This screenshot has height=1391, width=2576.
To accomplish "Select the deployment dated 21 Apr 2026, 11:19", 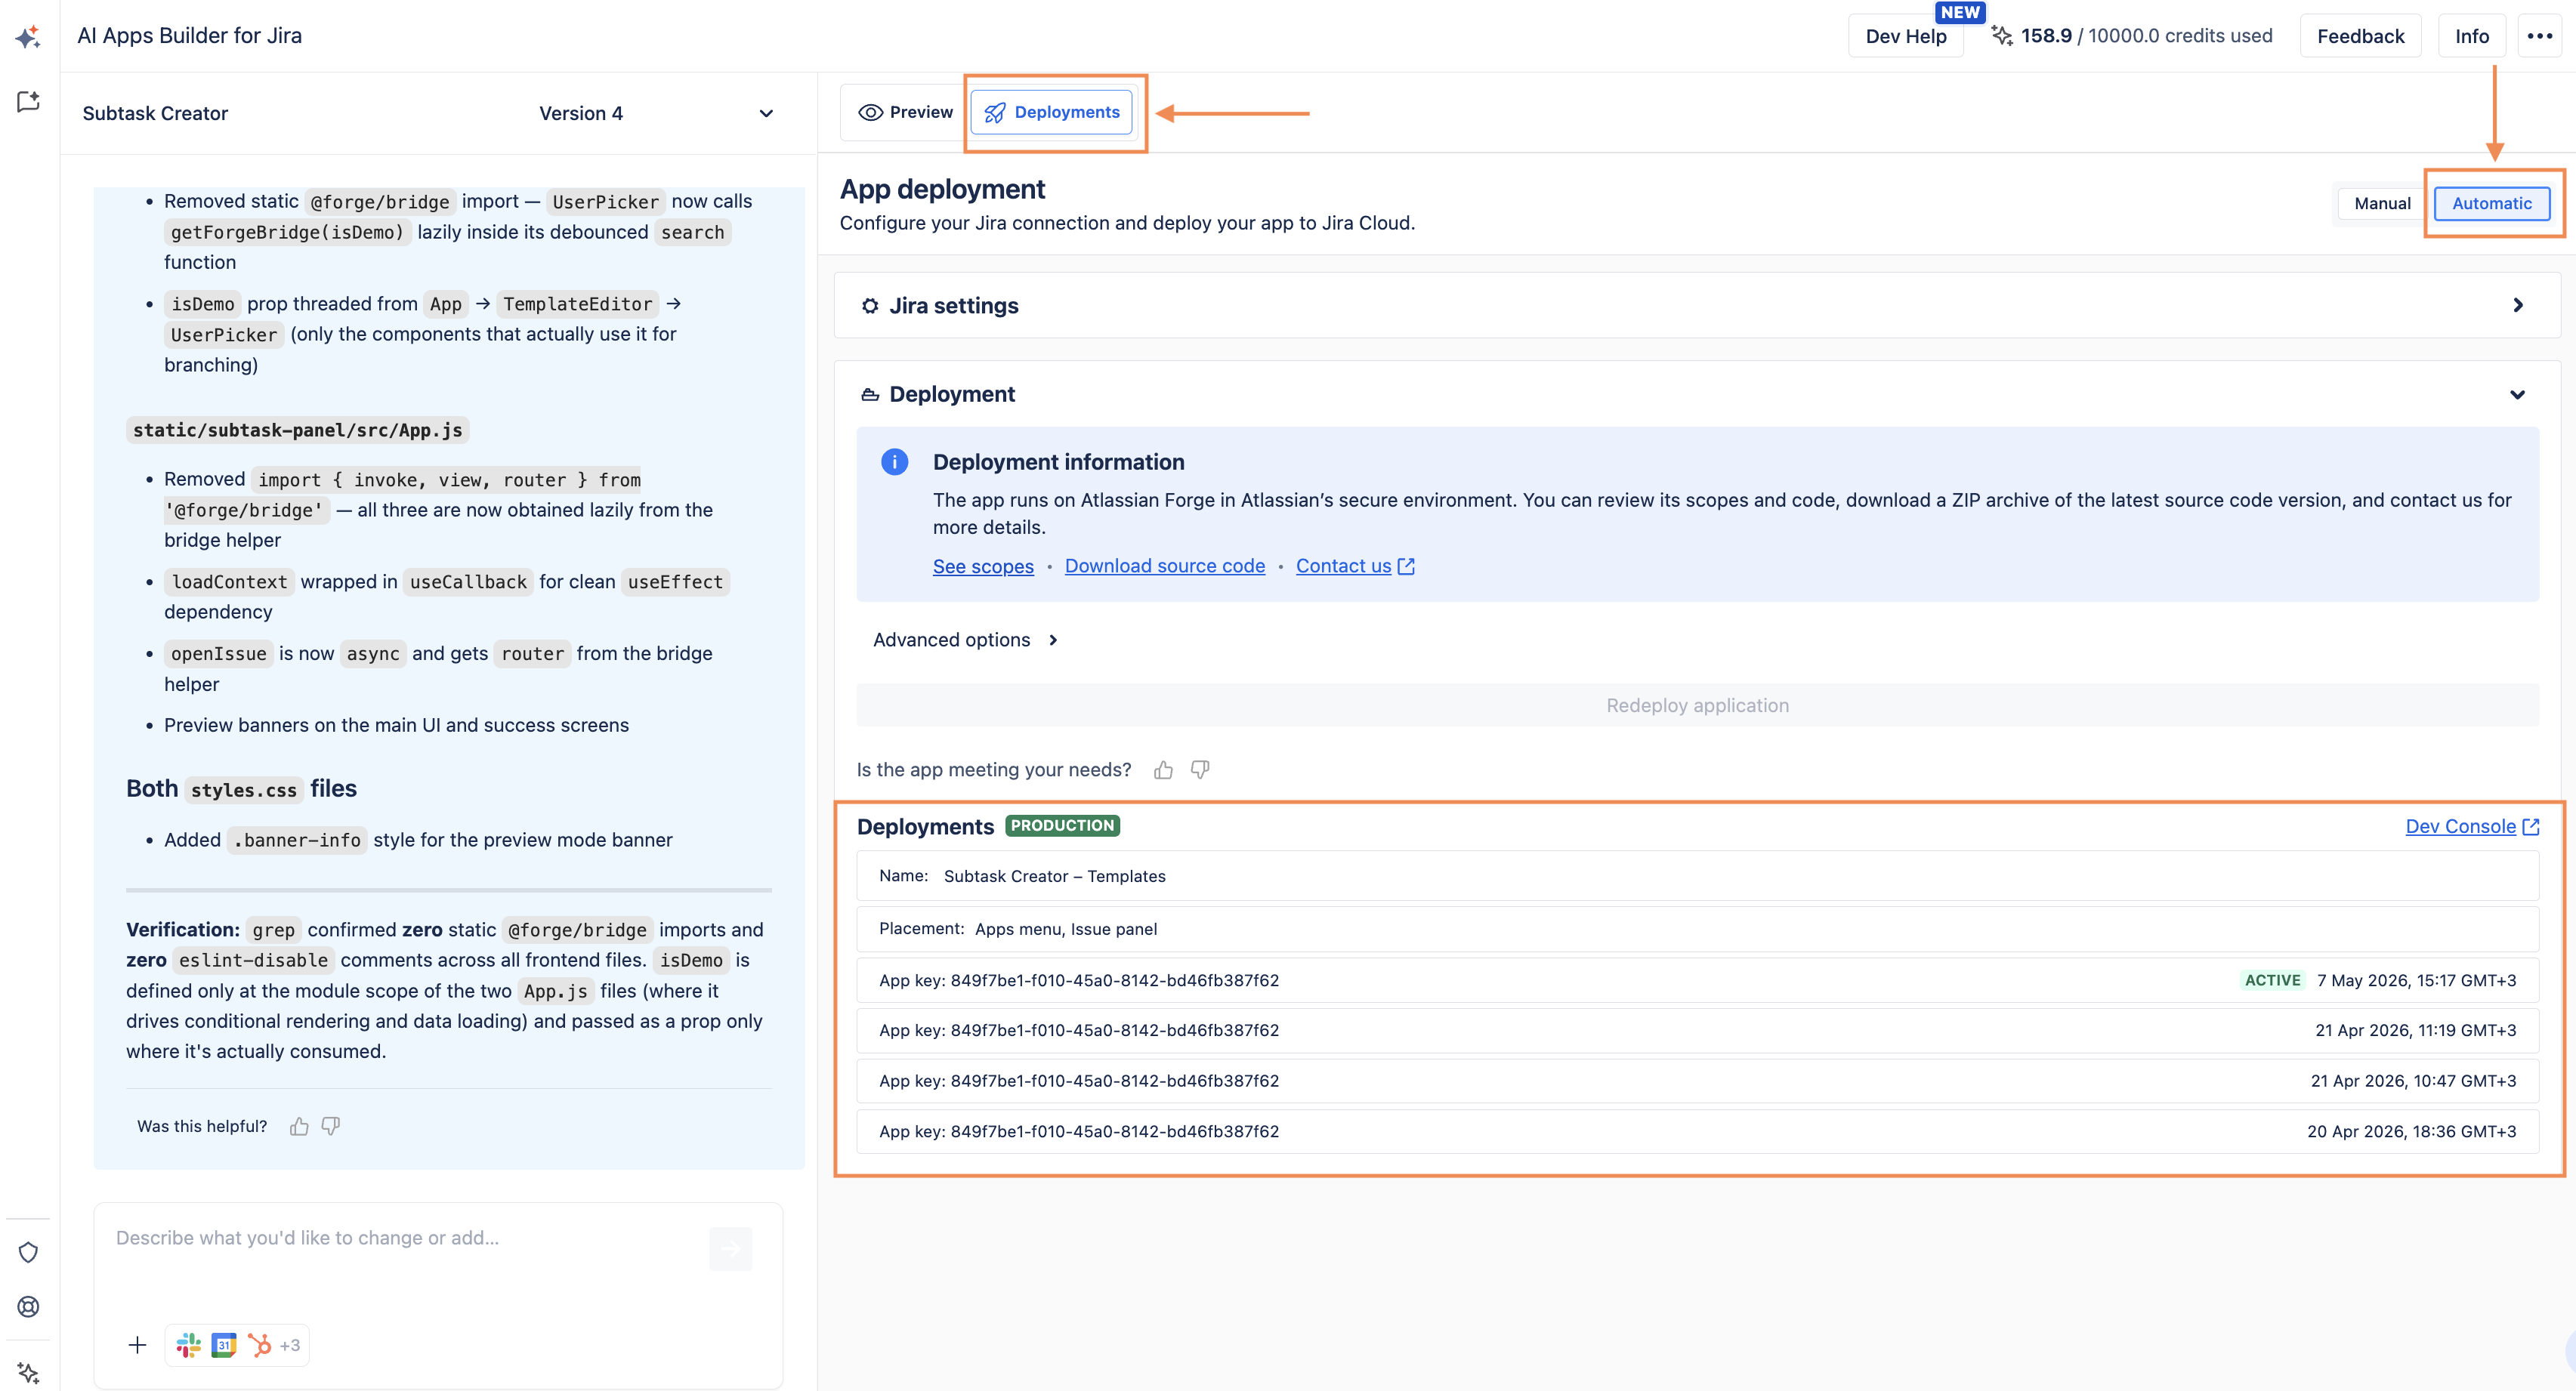I will pos(1697,1030).
